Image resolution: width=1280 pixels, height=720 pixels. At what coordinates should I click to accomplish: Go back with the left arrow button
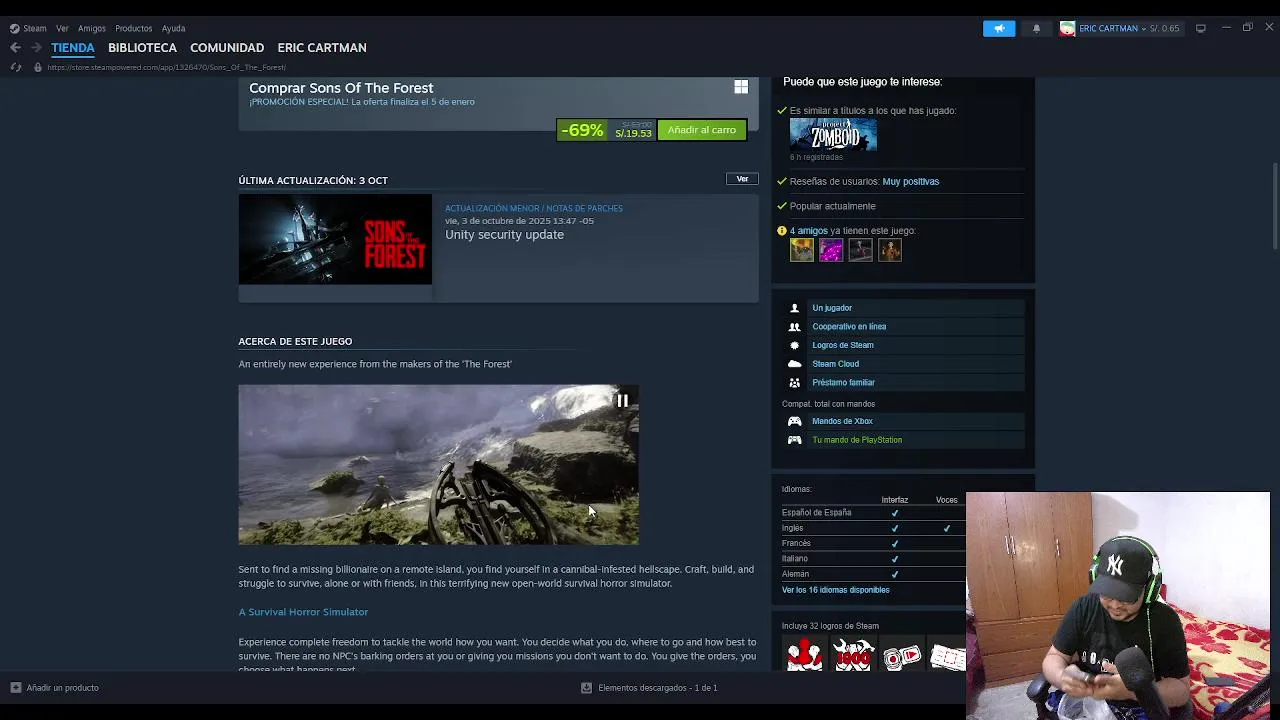click(15, 47)
